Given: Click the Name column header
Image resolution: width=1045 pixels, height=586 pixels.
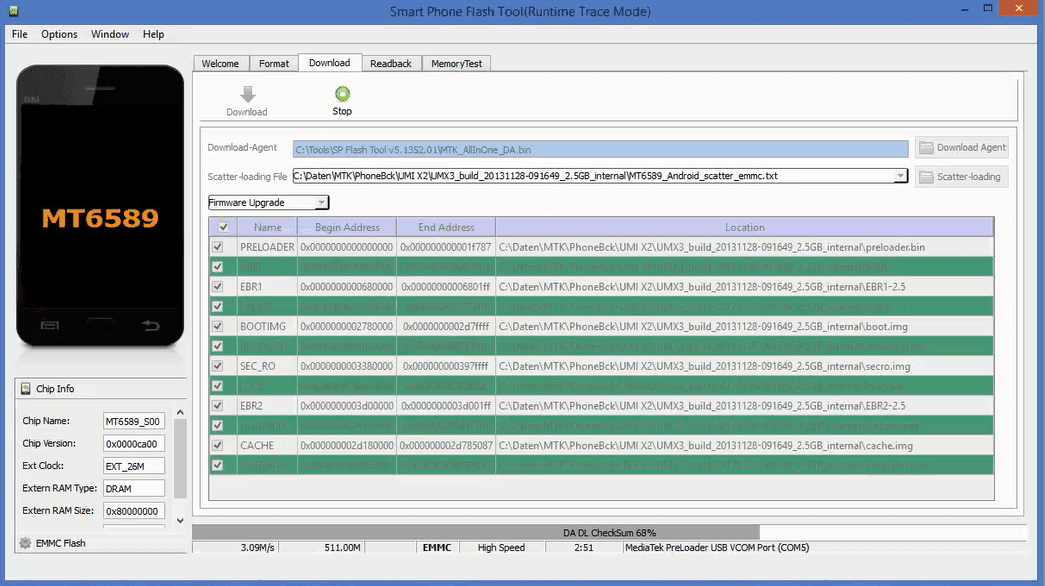Looking at the screenshot, I should (267, 227).
